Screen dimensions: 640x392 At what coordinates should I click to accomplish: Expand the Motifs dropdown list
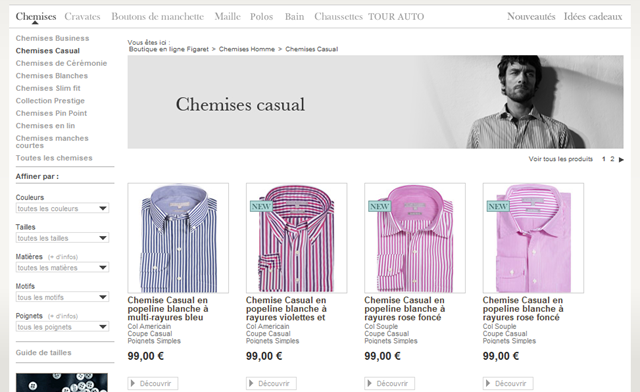(x=62, y=297)
